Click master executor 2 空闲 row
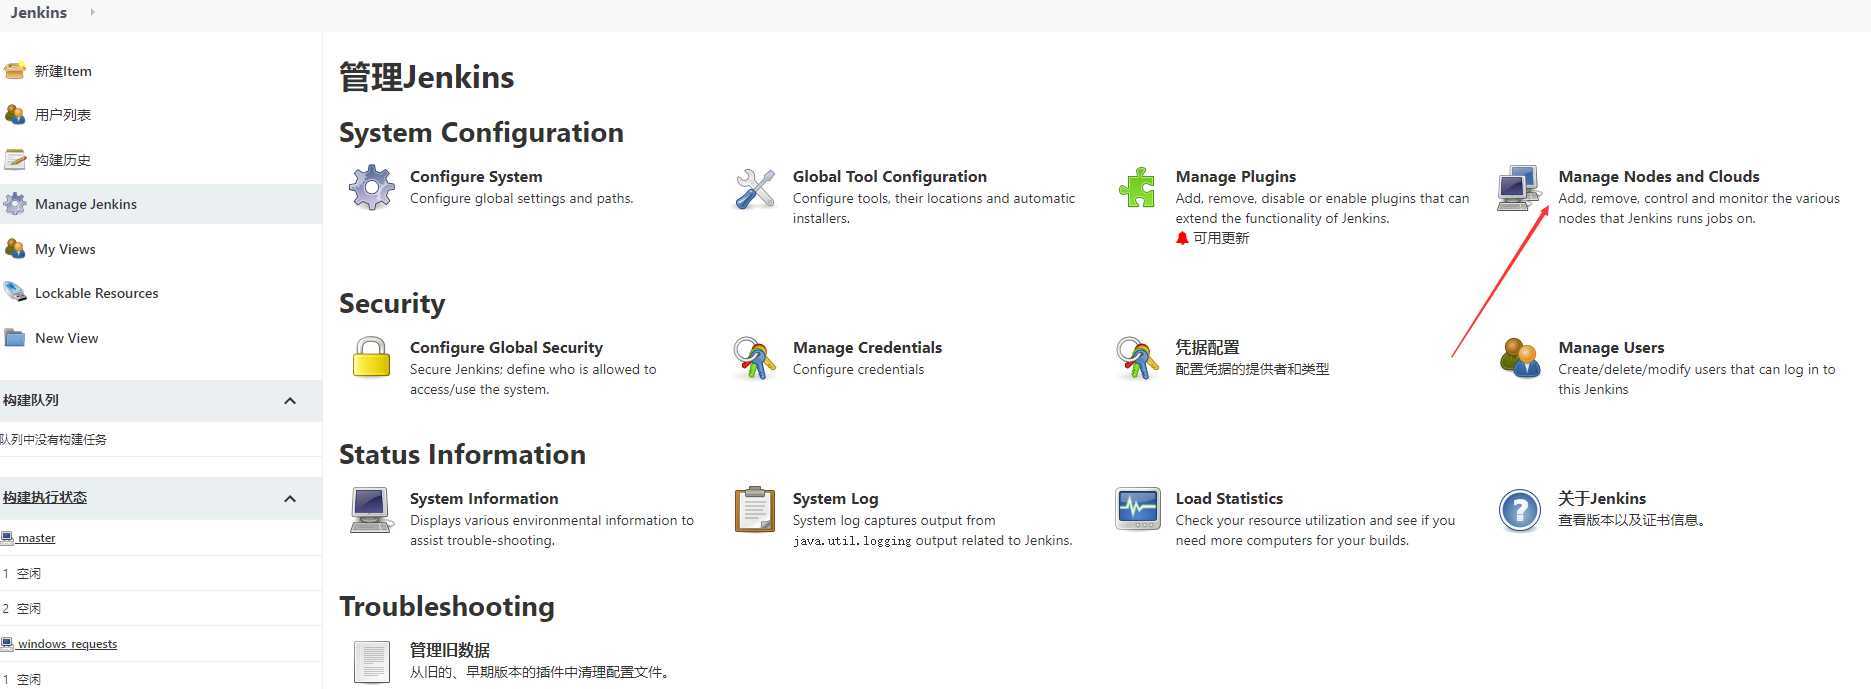This screenshot has width=1871, height=689. 161,608
